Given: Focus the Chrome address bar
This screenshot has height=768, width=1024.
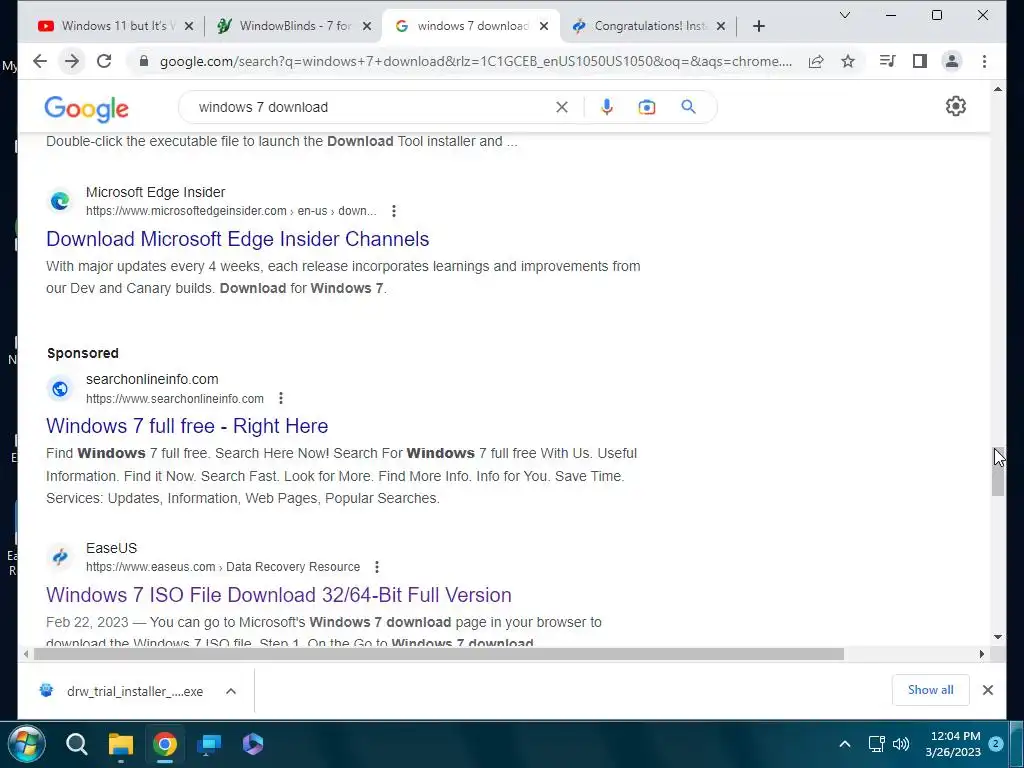Looking at the screenshot, I should [x=475, y=61].
